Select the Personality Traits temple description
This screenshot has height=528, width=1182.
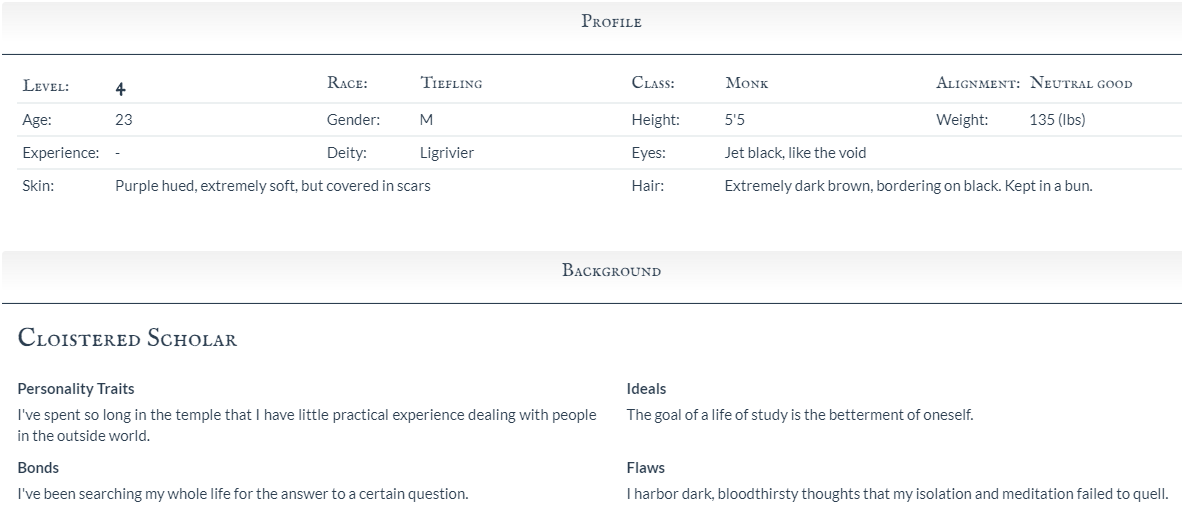307,425
